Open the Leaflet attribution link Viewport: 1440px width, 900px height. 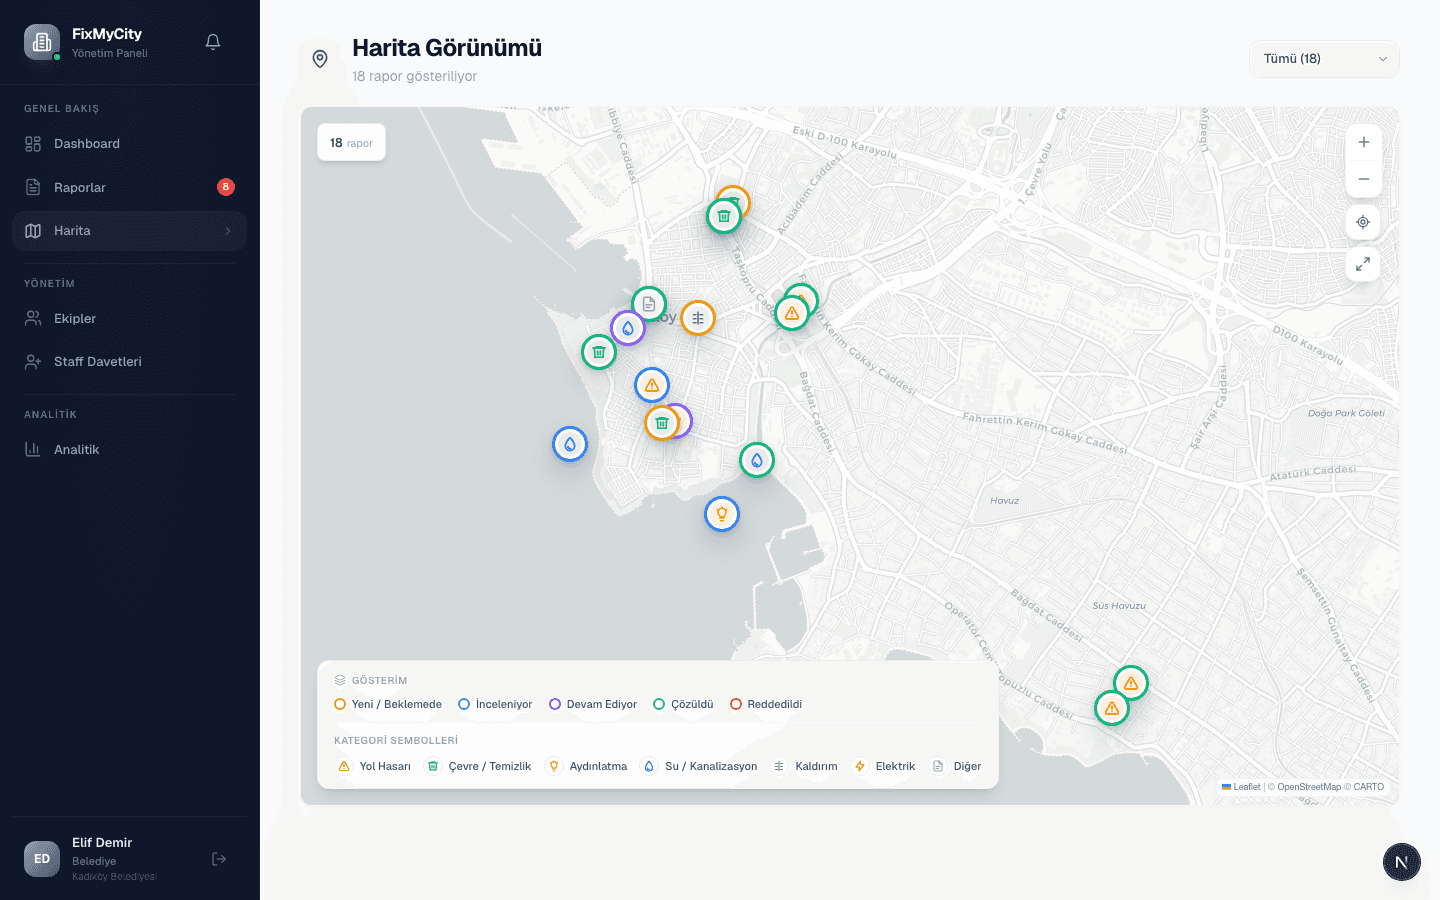click(x=1241, y=787)
